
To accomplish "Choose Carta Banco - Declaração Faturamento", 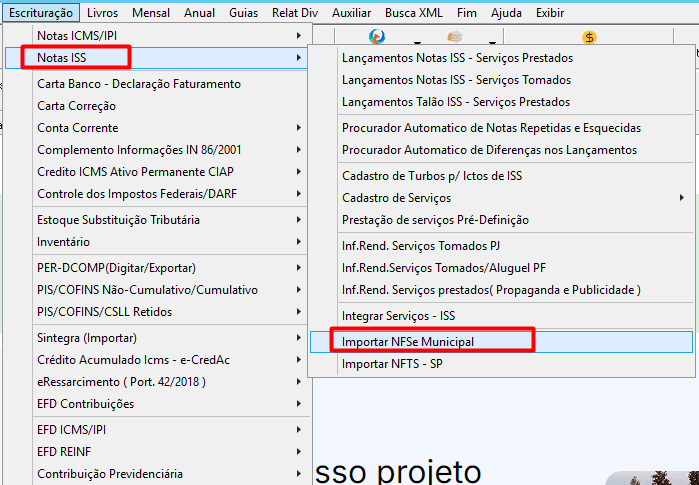I will coord(156,84).
